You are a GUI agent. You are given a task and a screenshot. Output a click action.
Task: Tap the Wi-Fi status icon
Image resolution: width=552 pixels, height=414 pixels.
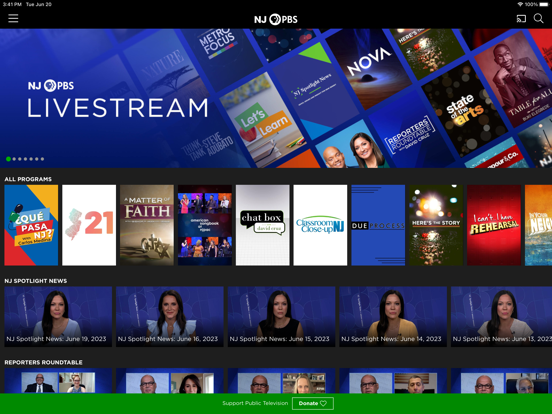coord(520,4)
